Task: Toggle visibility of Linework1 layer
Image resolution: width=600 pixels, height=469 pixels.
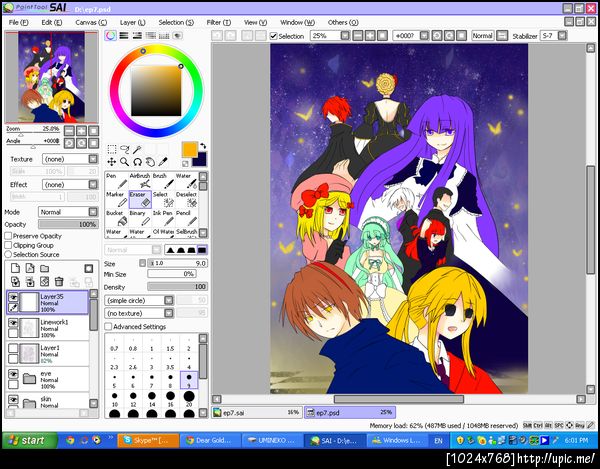Action: 13,322
